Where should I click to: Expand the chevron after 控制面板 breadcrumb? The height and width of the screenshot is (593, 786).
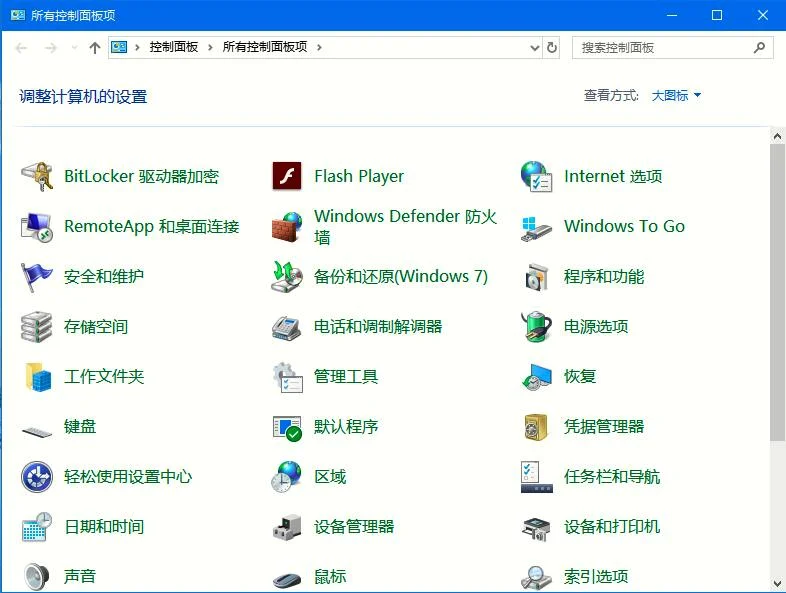tap(211, 47)
